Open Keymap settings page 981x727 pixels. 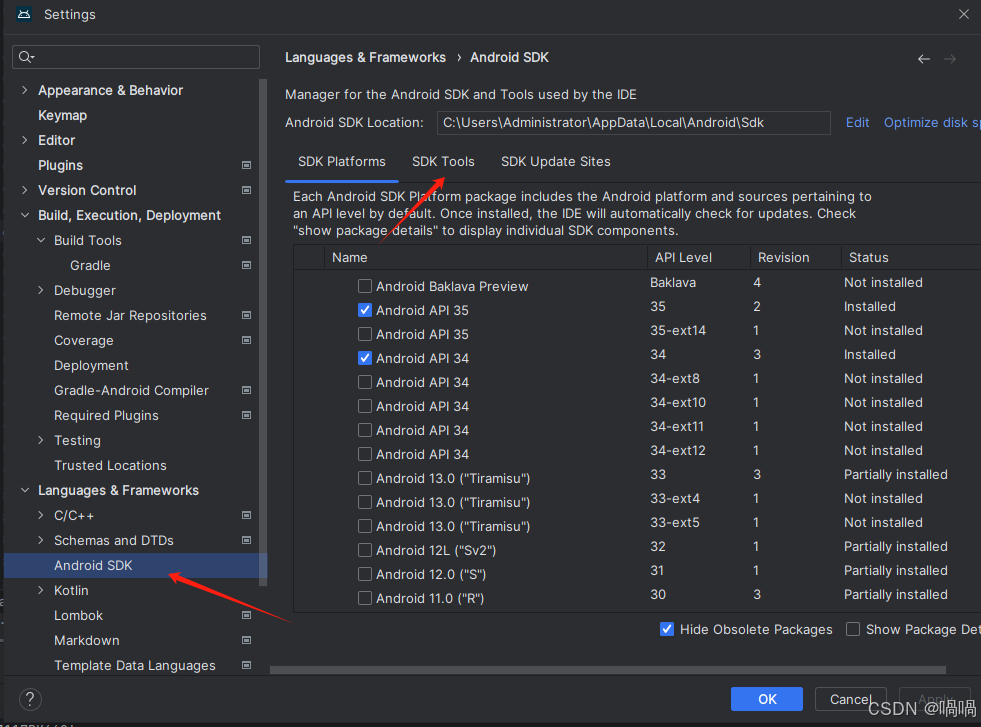pos(63,115)
